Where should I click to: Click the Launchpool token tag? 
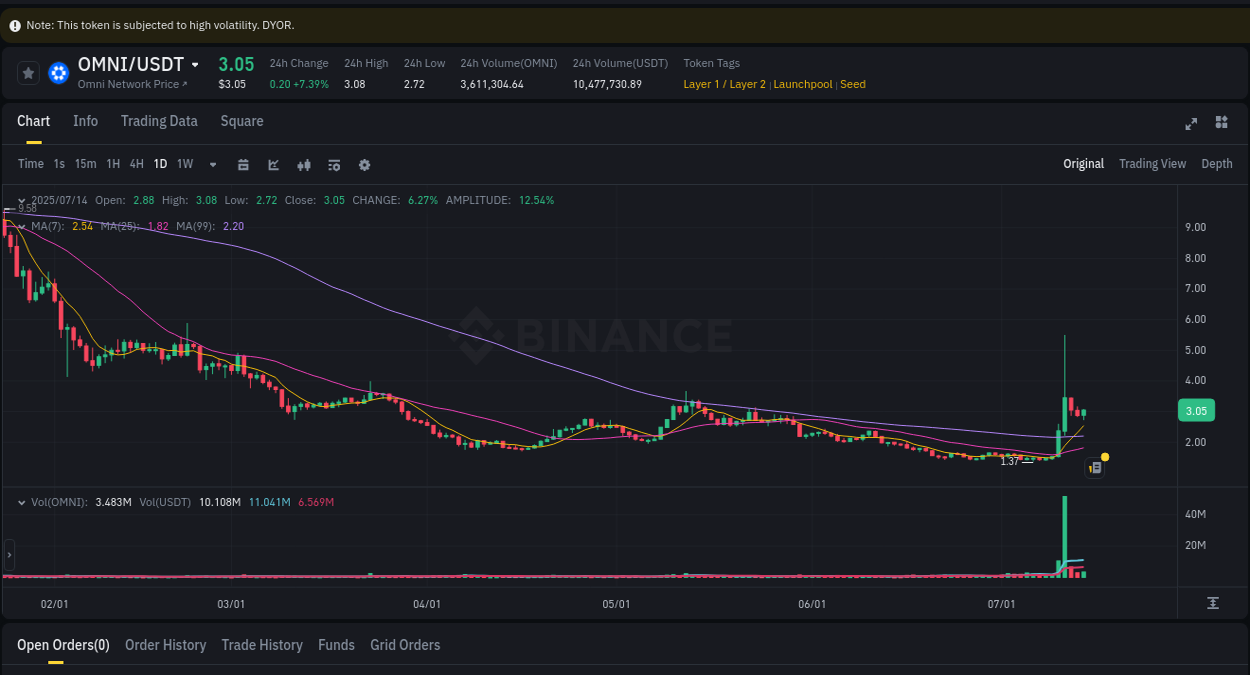click(x=803, y=84)
